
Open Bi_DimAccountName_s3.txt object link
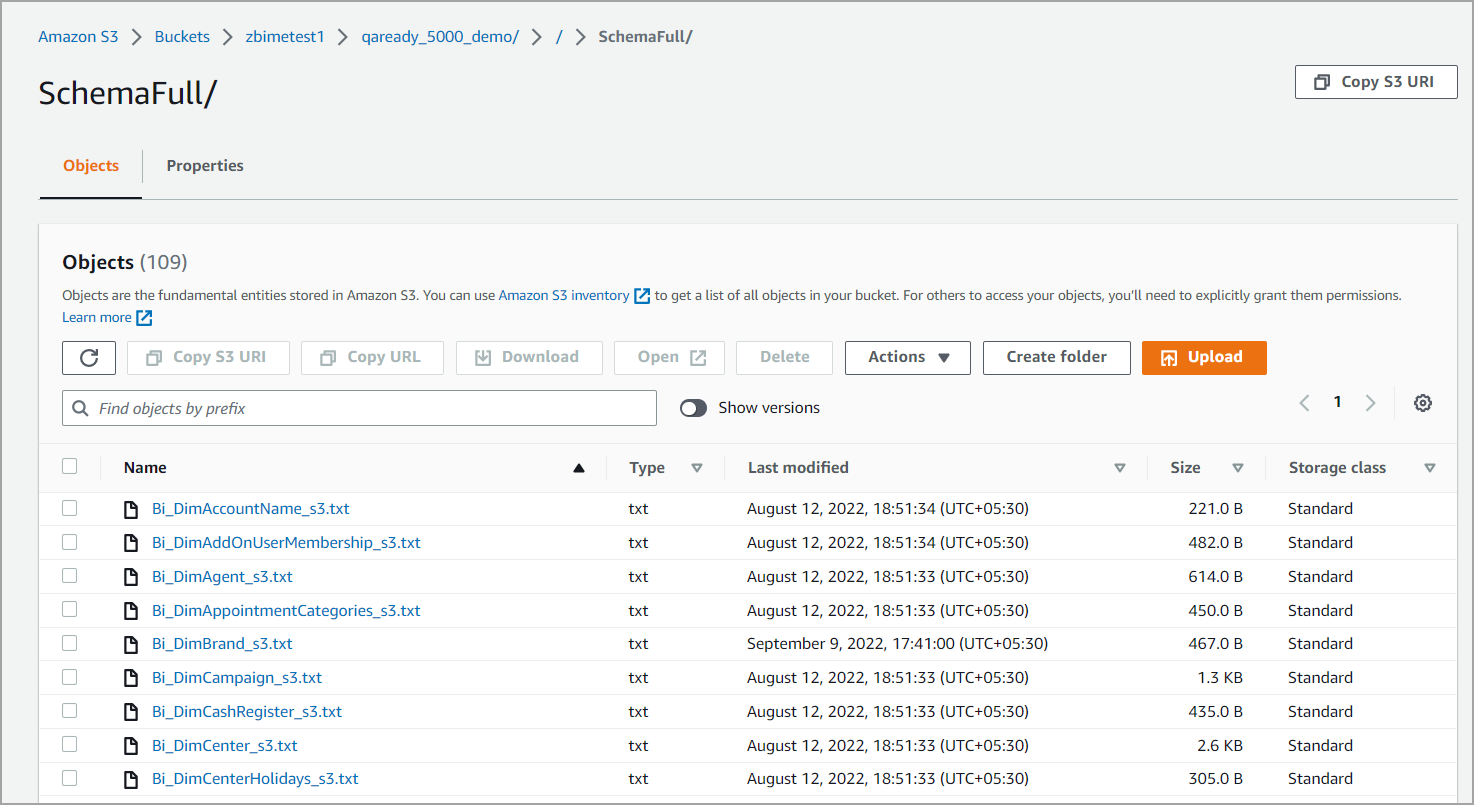pyautogui.click(x=251, y=509)
